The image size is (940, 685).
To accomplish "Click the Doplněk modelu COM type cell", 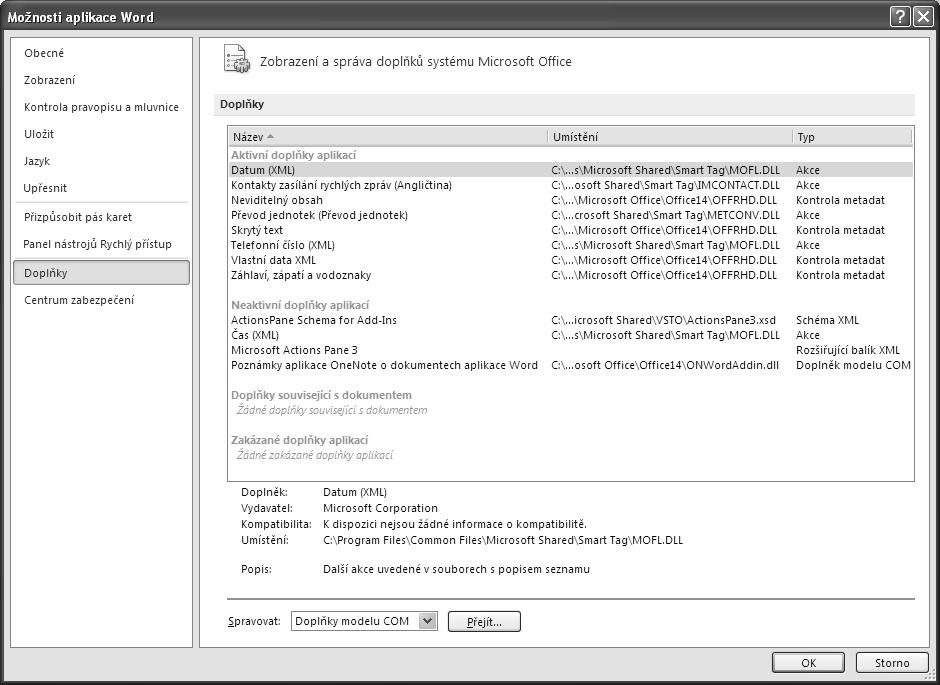I will (853, 364).
